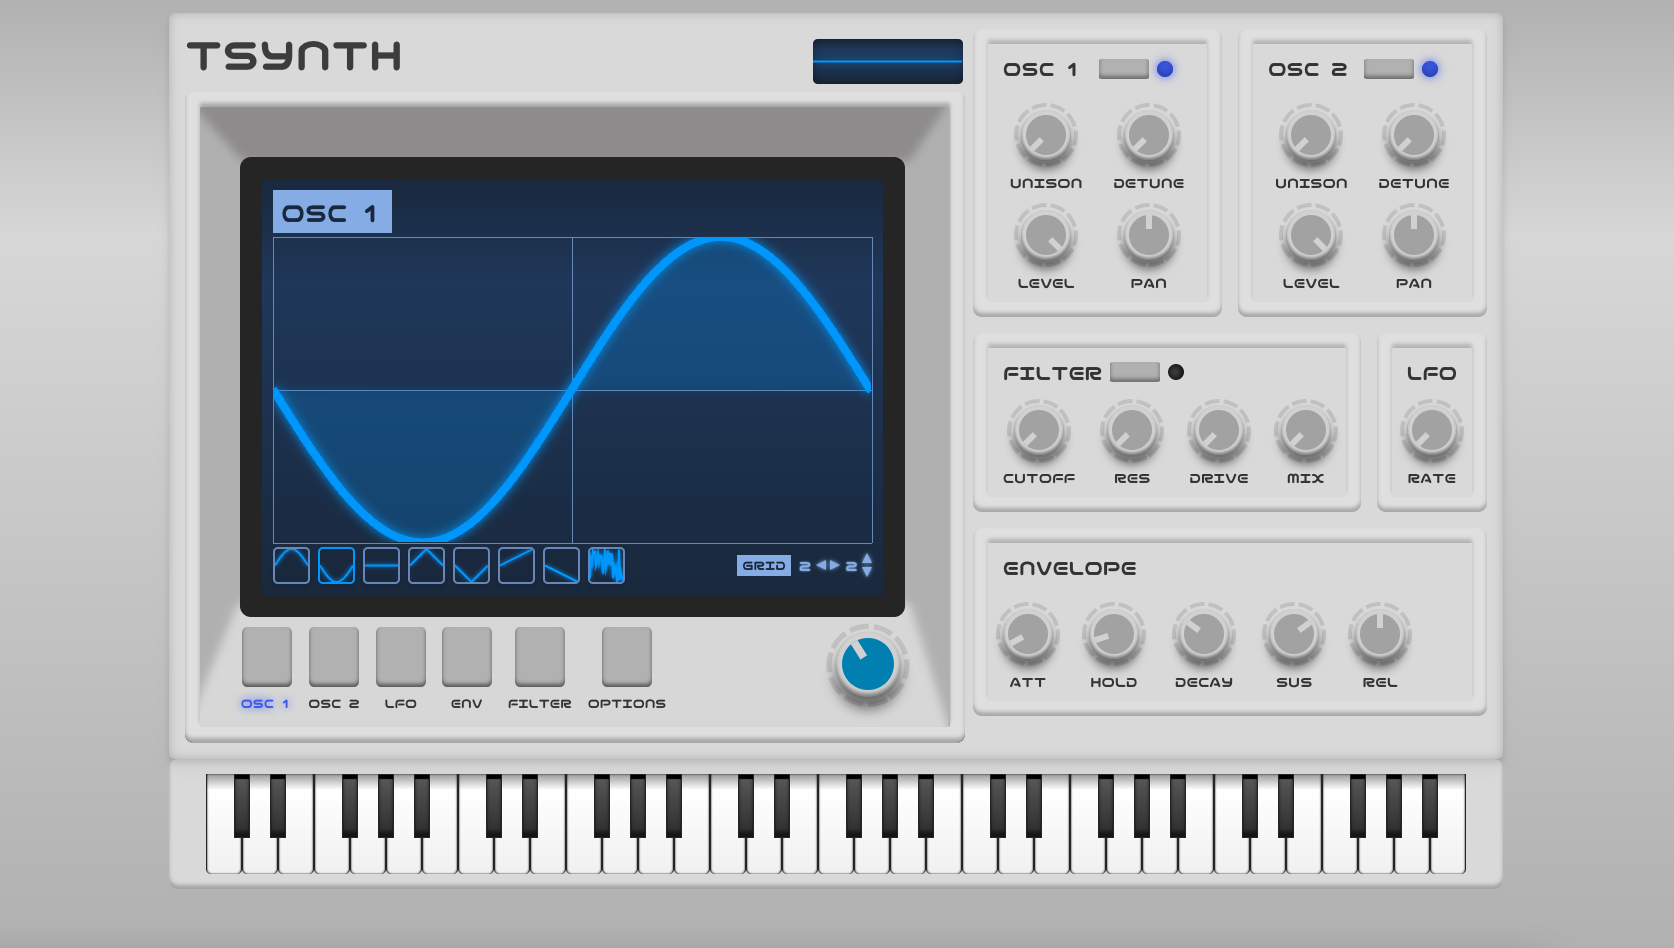Click the OSC 1 LEVEL knob
This screenshot has width=1674, height=948.
[1046, 236]
